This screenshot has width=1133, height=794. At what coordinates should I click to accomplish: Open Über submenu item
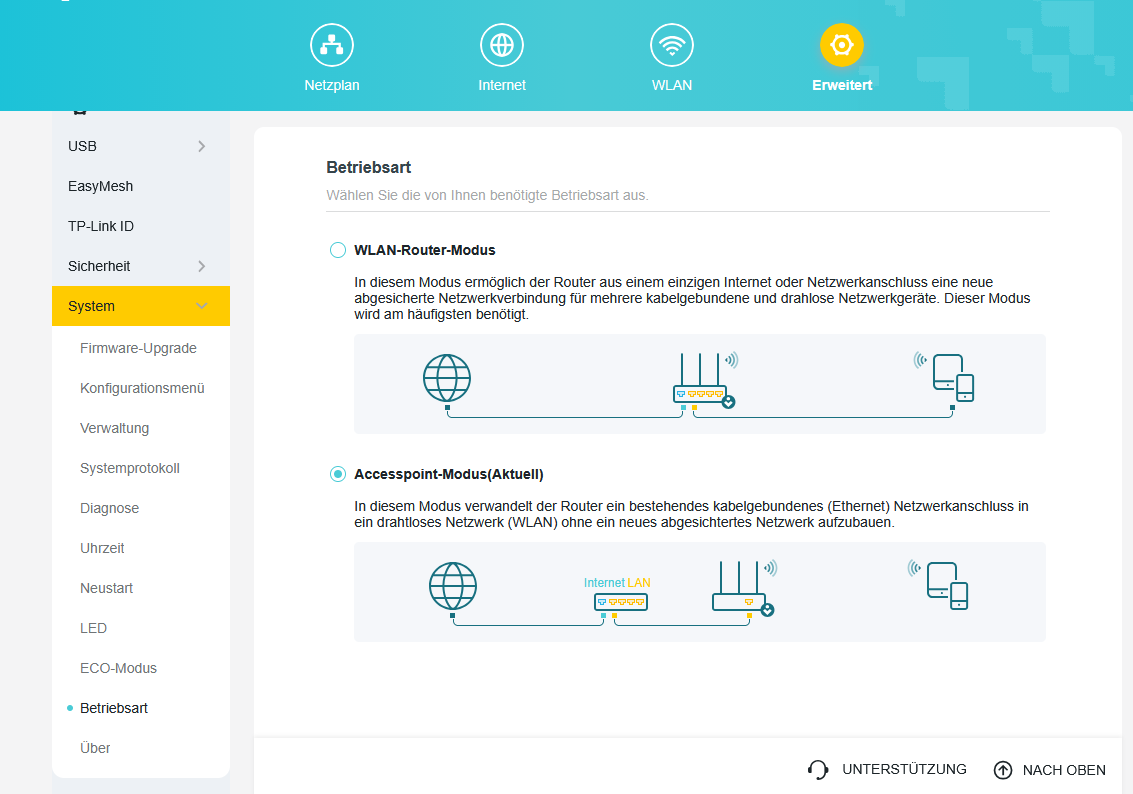click(x=95, y=748)
